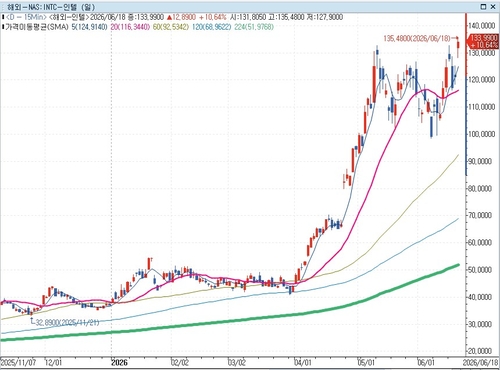The image size is (500, 370).
Task: Click the 60,0000 price axis label
Action: click(x=480, y=243)
